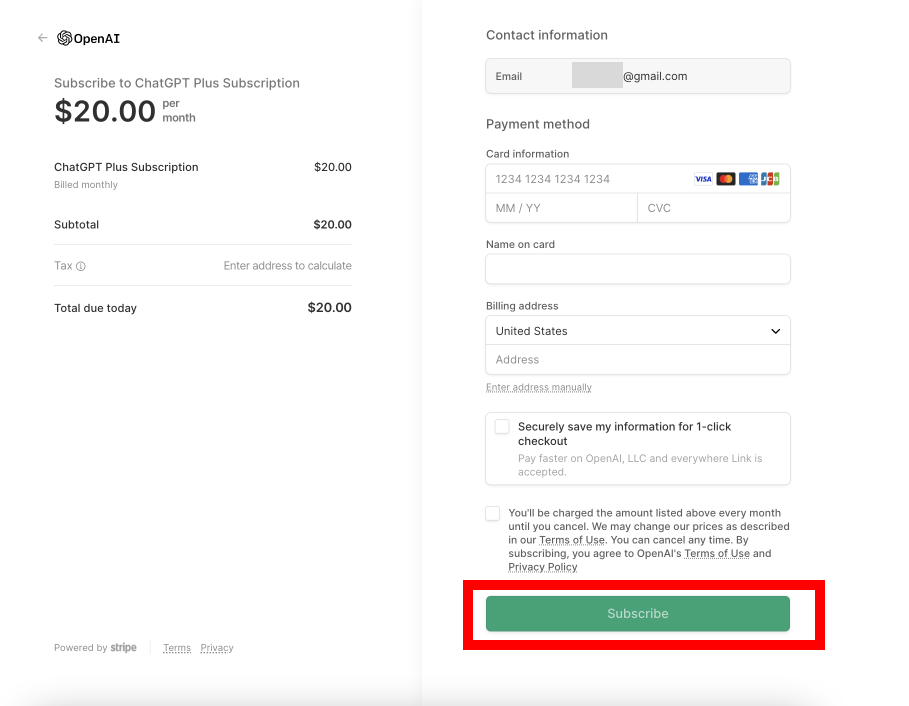Check the monthly billing agreement checkbox
This screenshot has height=706, width=909.
(x=492, y=513)
